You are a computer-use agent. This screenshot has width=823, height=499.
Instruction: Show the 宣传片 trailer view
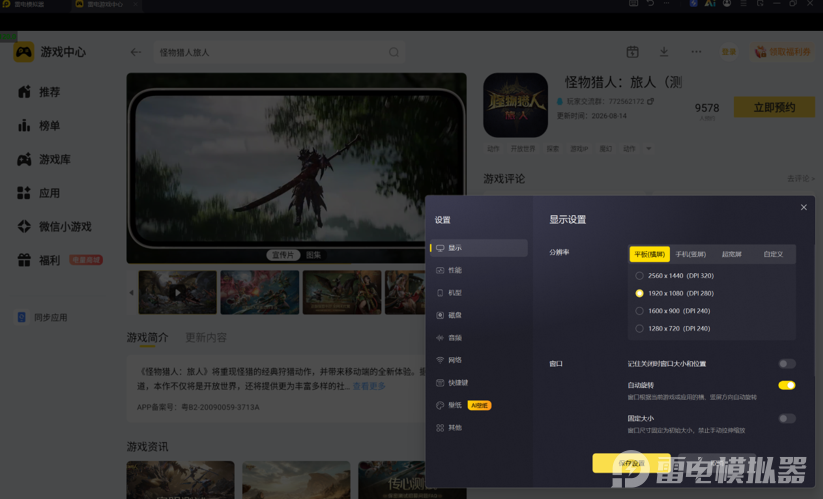pyautogui.click(x=283, y=255)
